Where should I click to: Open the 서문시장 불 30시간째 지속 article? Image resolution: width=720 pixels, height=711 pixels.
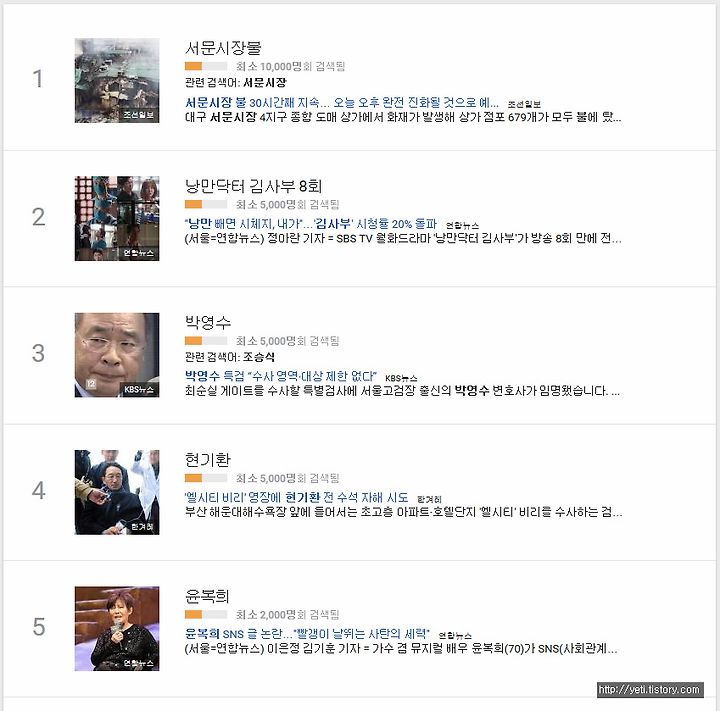point(342,102)
